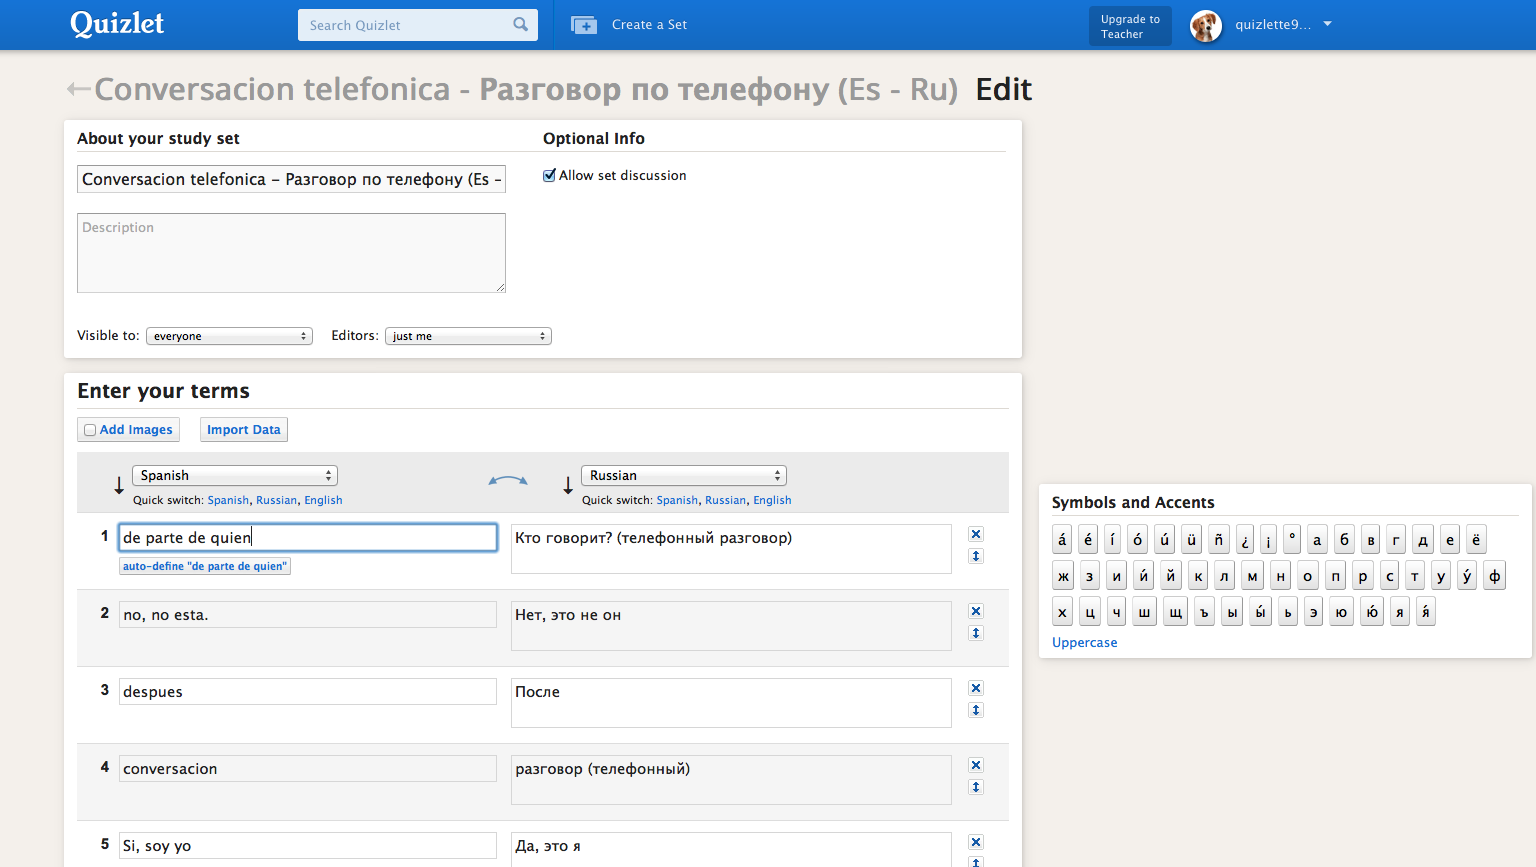The width and height of the screenshot is (1536, 867).
Task: Toggle Allow set discussion checkbox
Action: point(549,176)
